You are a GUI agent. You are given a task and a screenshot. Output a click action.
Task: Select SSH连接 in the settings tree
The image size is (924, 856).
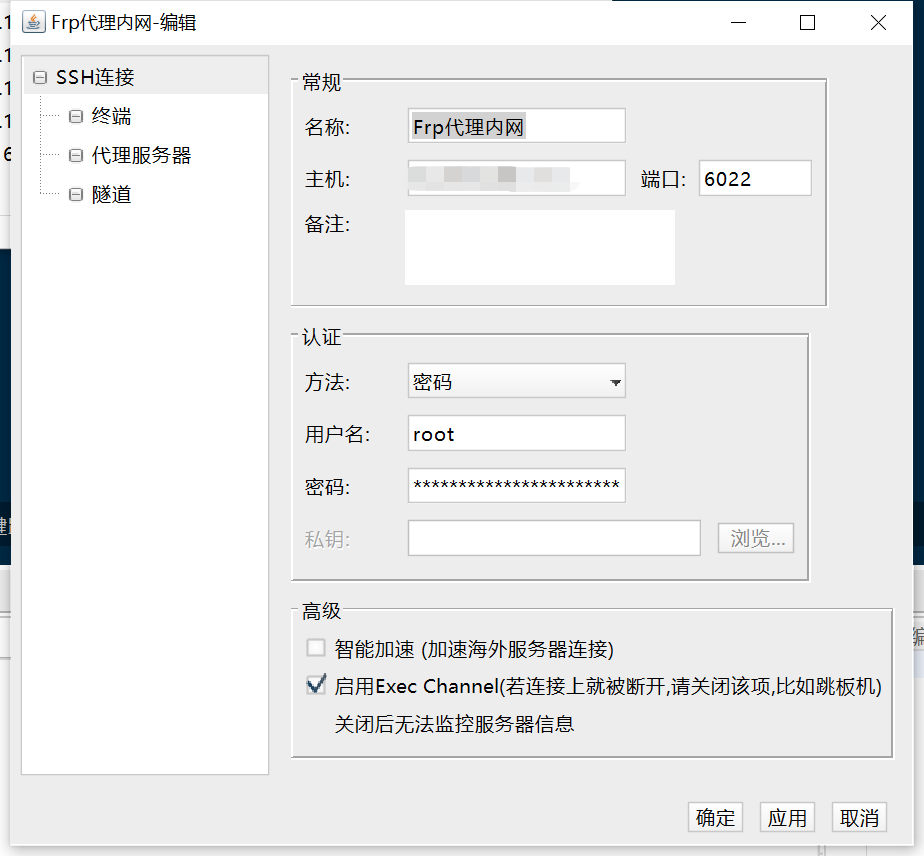pyautogui.click(x=95, y=77)
